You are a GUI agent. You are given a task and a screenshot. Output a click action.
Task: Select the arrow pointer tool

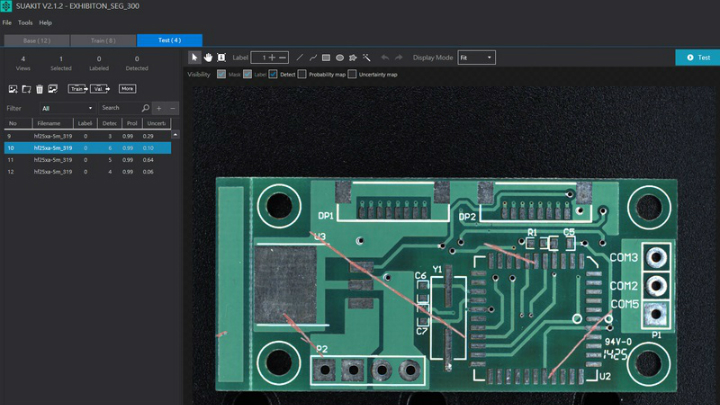(x=195, y=58)
